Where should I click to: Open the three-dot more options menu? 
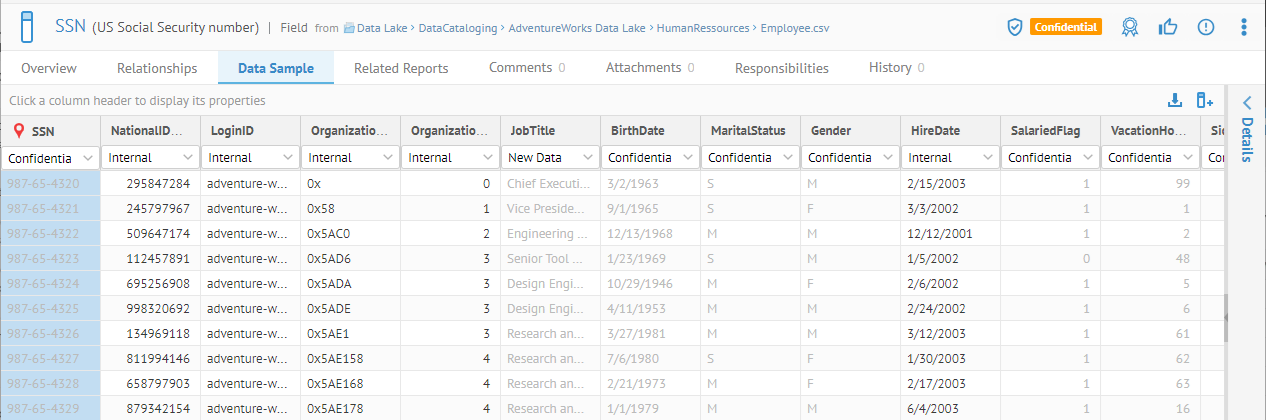click(x=1244, y=27)
